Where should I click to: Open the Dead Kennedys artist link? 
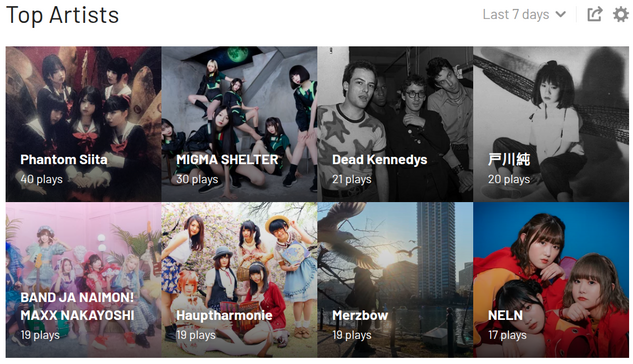(379, 159)
